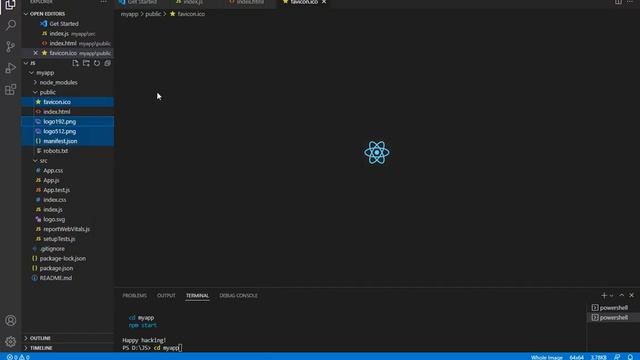Open index.js in Open Editors list
Image resolution: width=640 pixels, height=360 pixels.
point(59,33)
